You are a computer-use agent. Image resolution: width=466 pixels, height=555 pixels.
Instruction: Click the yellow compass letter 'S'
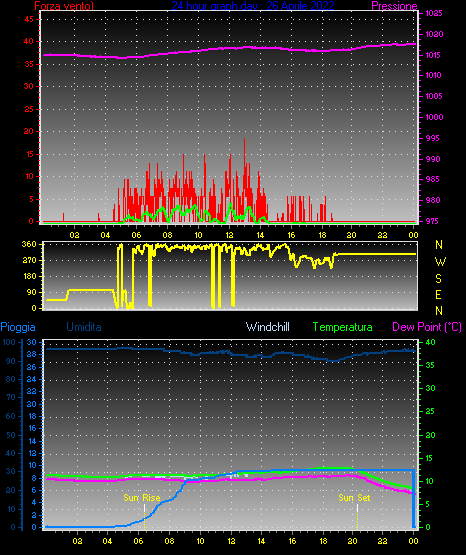coord(438,279)
